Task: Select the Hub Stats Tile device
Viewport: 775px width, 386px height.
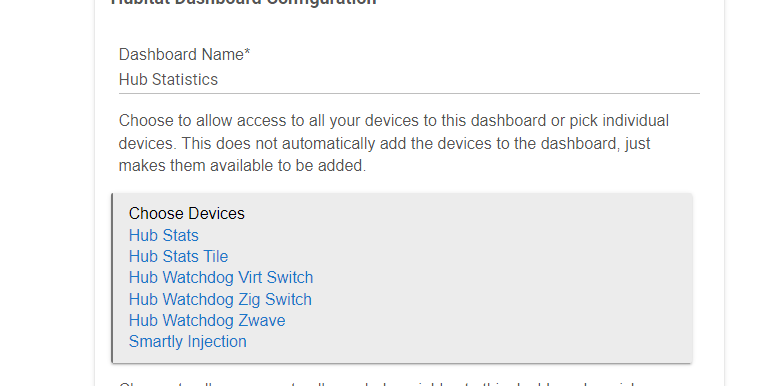Action: coord(178,257)
